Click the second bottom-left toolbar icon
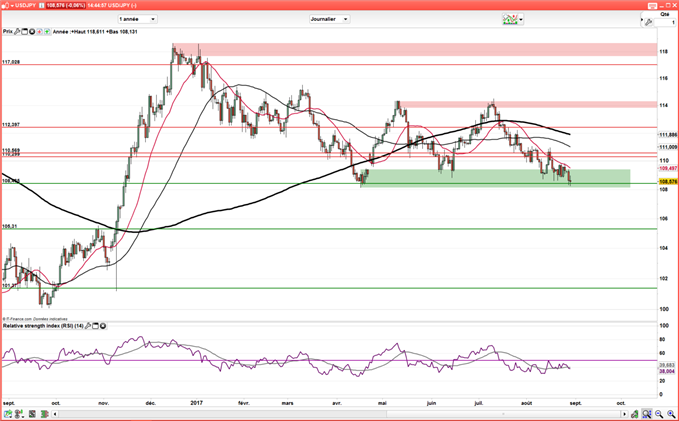 [x=19, y=414]
